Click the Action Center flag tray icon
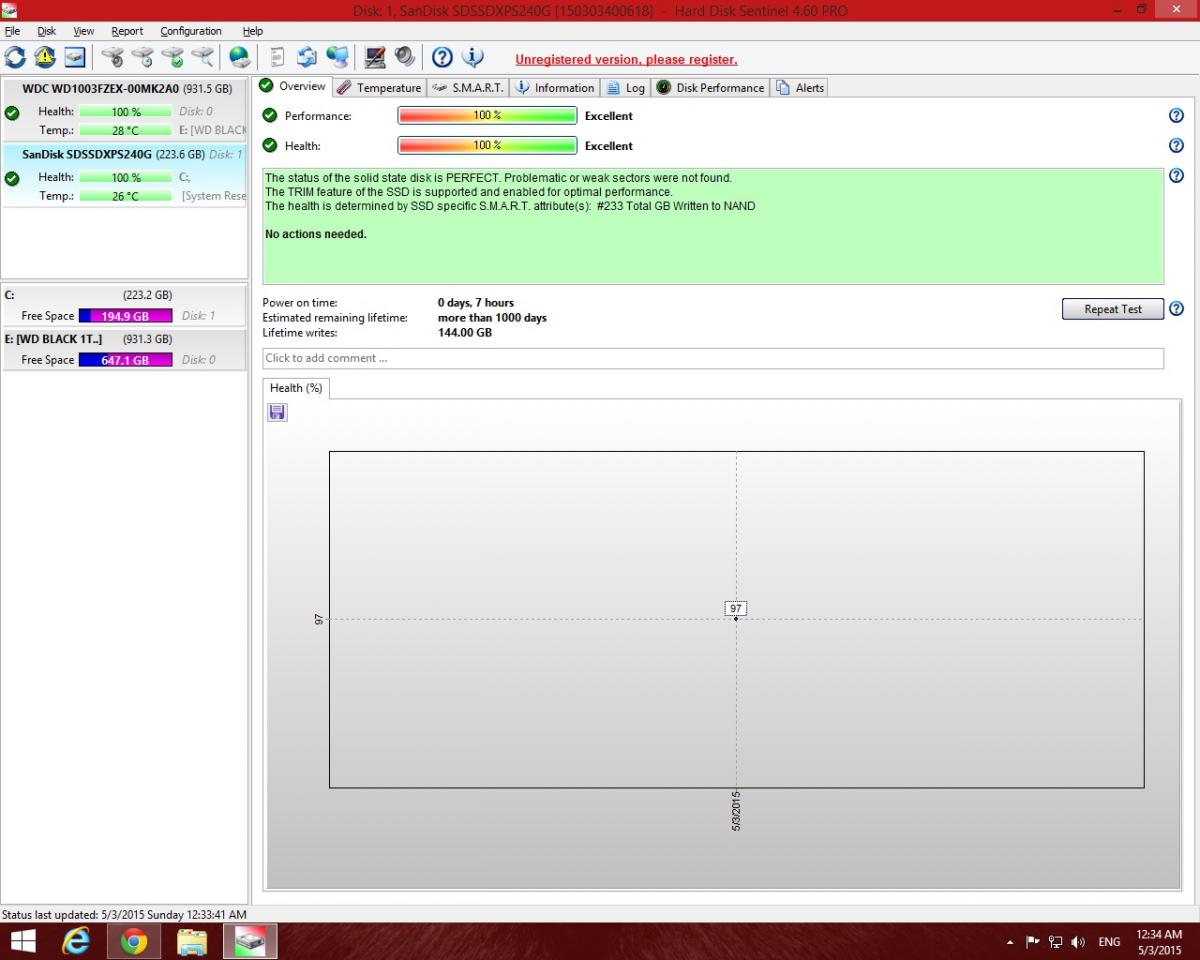 click(1033, 942)
